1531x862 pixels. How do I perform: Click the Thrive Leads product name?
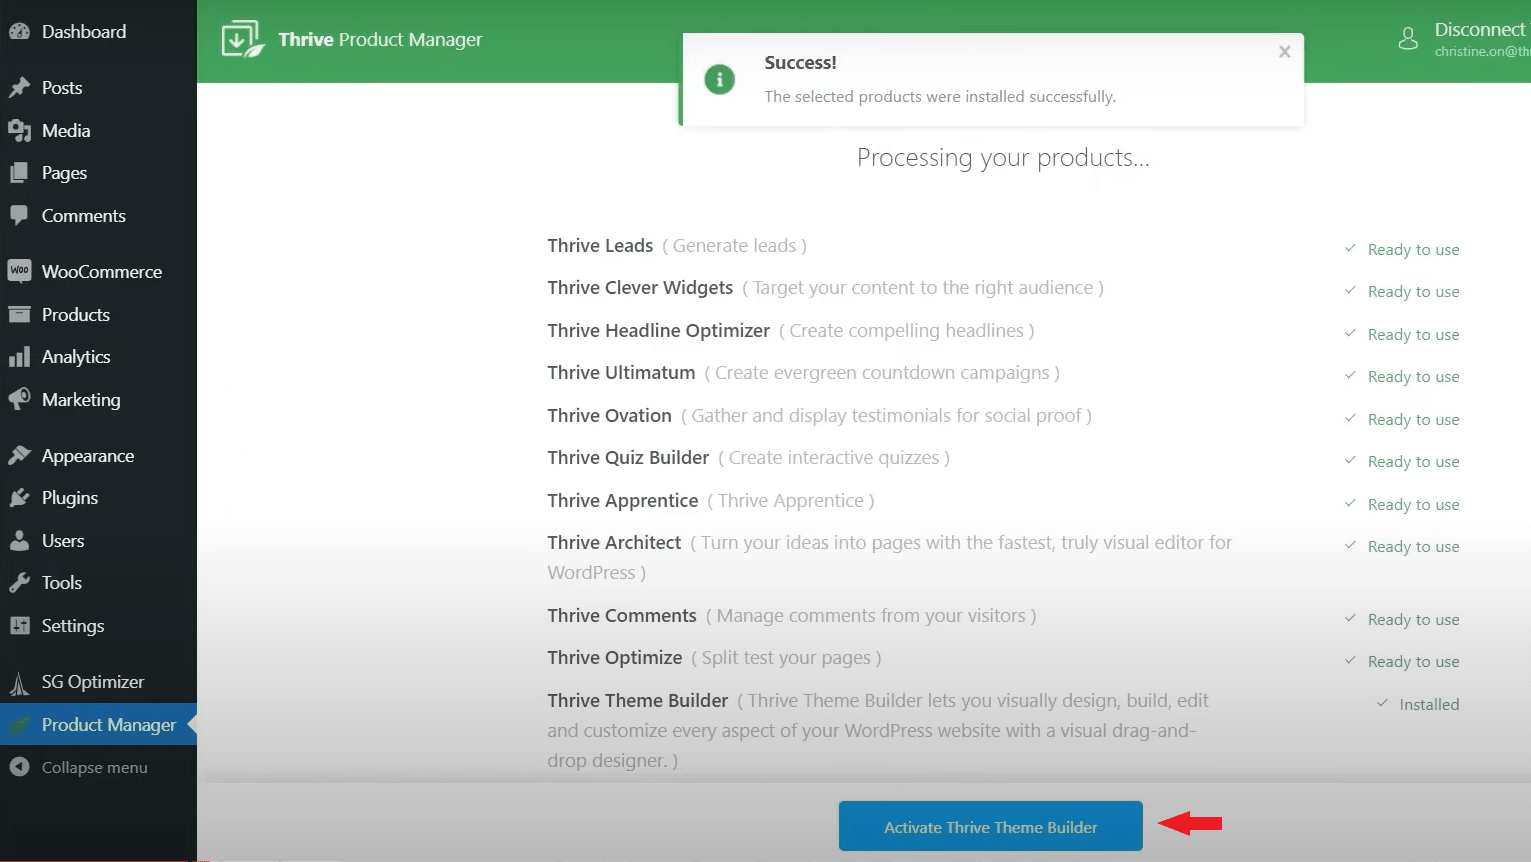pyautogui.click(x=600, y=246)
